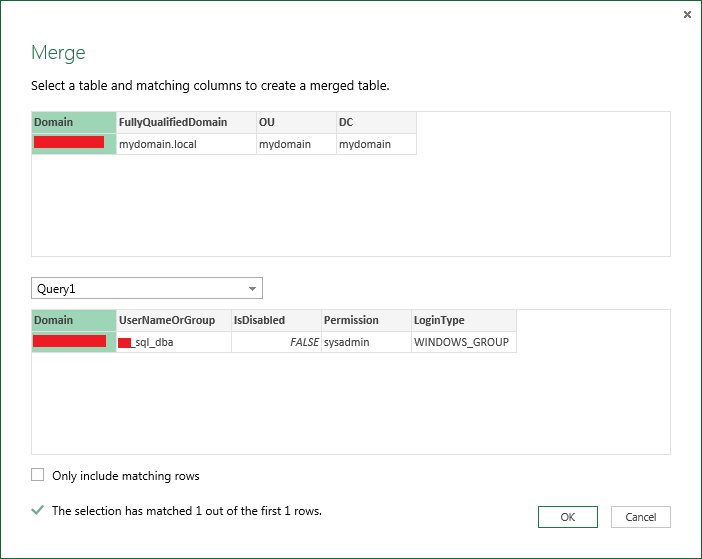
Task: Click the WINDOWS_GROUP cell
Action: click(x=463, y=342)
